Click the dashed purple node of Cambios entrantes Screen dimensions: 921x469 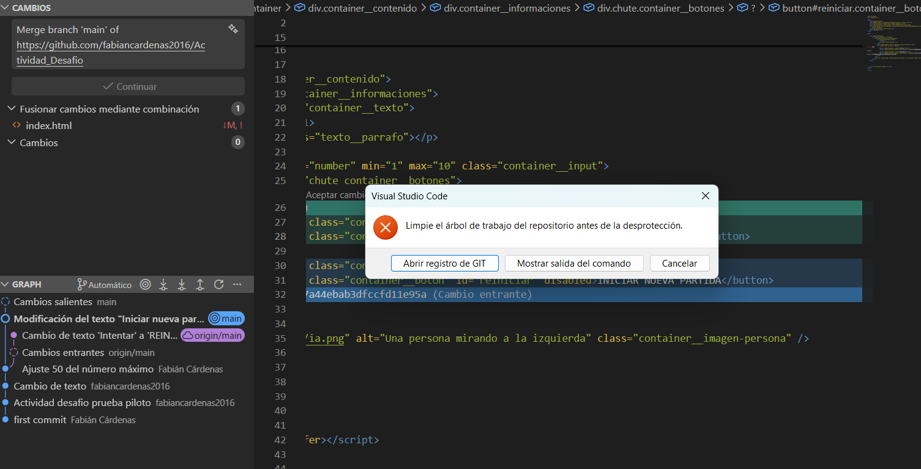point(14,352)
